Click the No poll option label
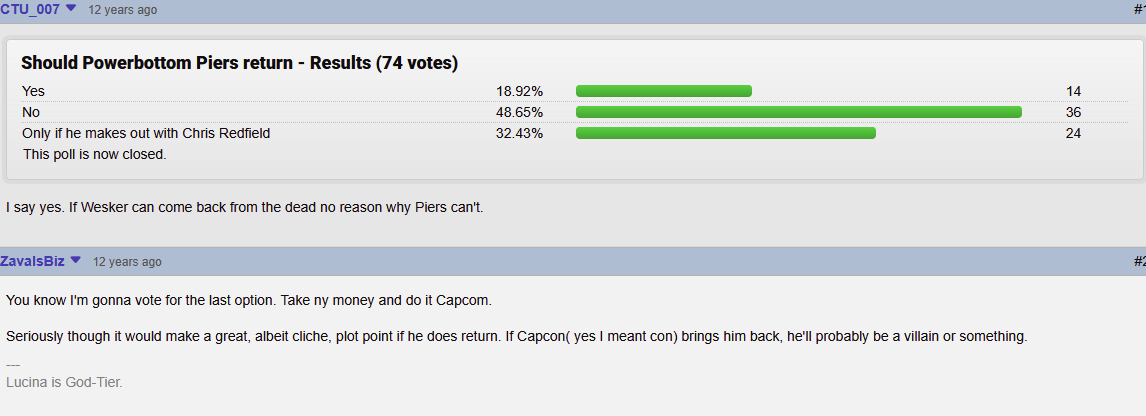This screenshot has height=416, width=1146. click(x=31, y=113)
